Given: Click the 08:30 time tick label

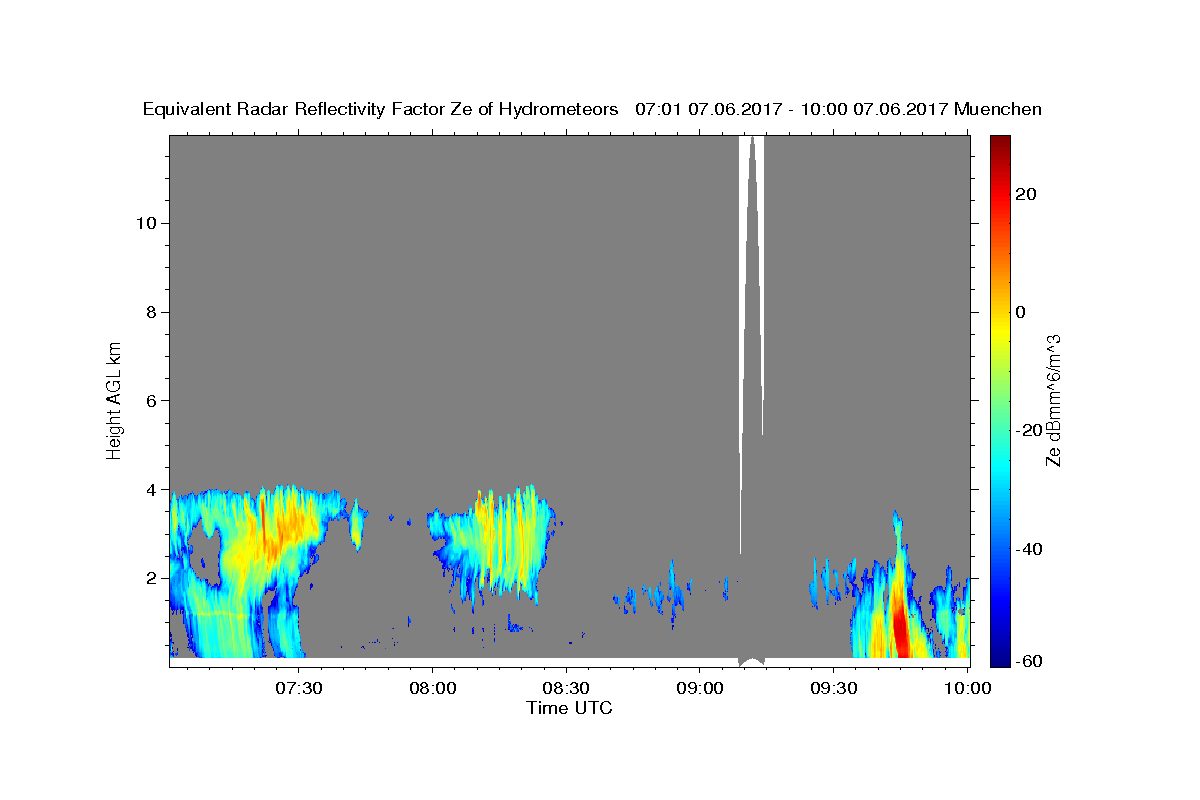Looking at the screenshot, I should click(566, 688).
